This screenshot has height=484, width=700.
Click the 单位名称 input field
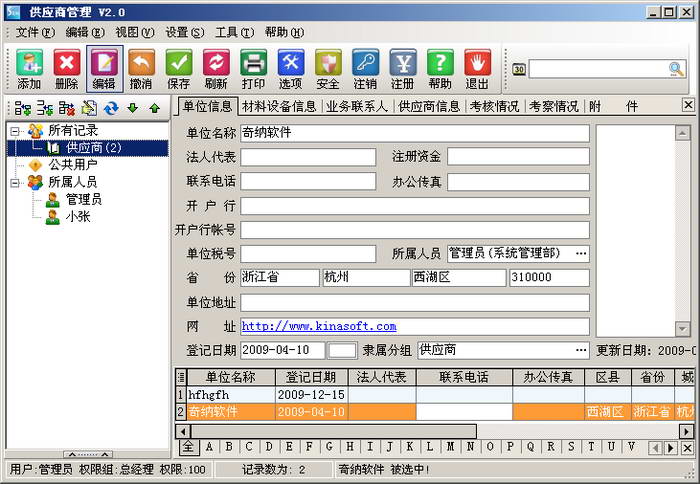pyautogui.click(x=415, y=133)
